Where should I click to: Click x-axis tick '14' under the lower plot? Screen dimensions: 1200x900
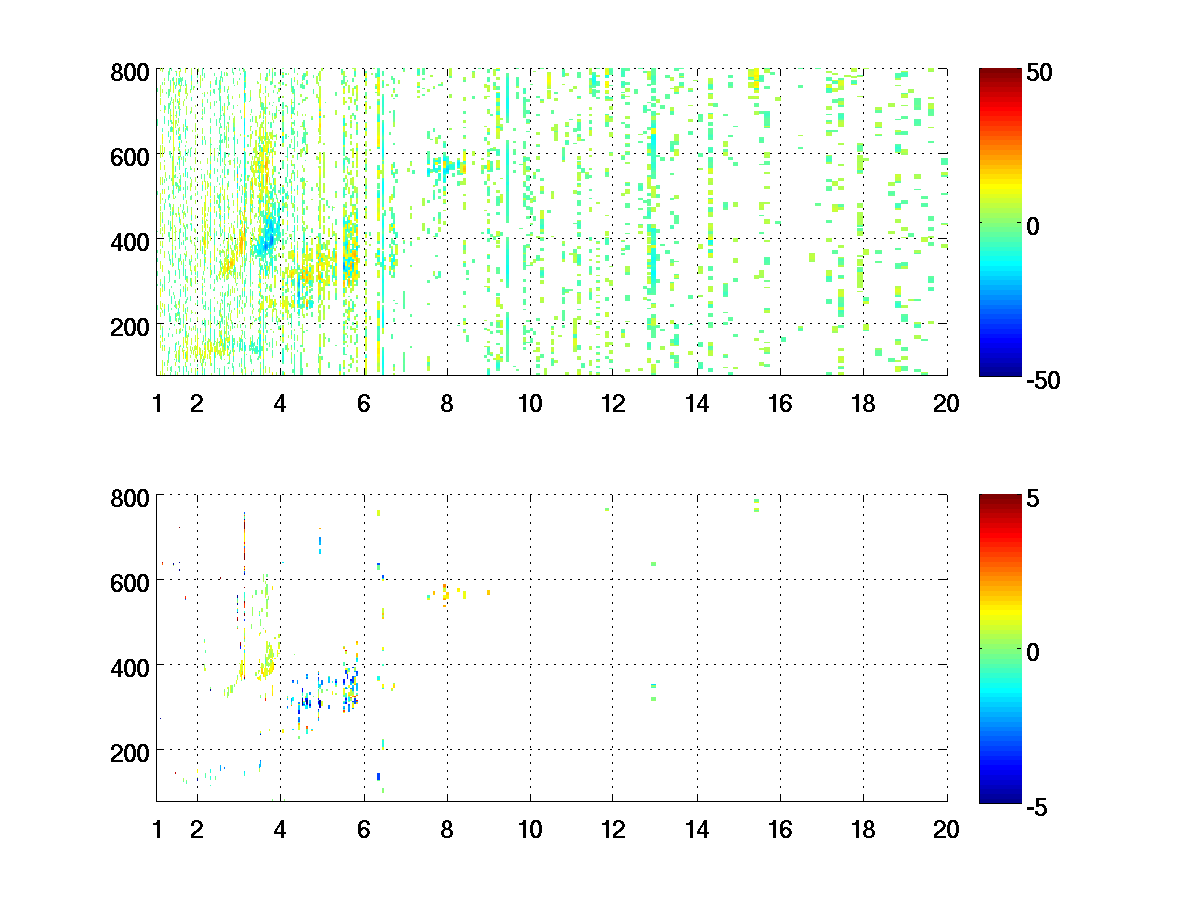click(697, 829)
